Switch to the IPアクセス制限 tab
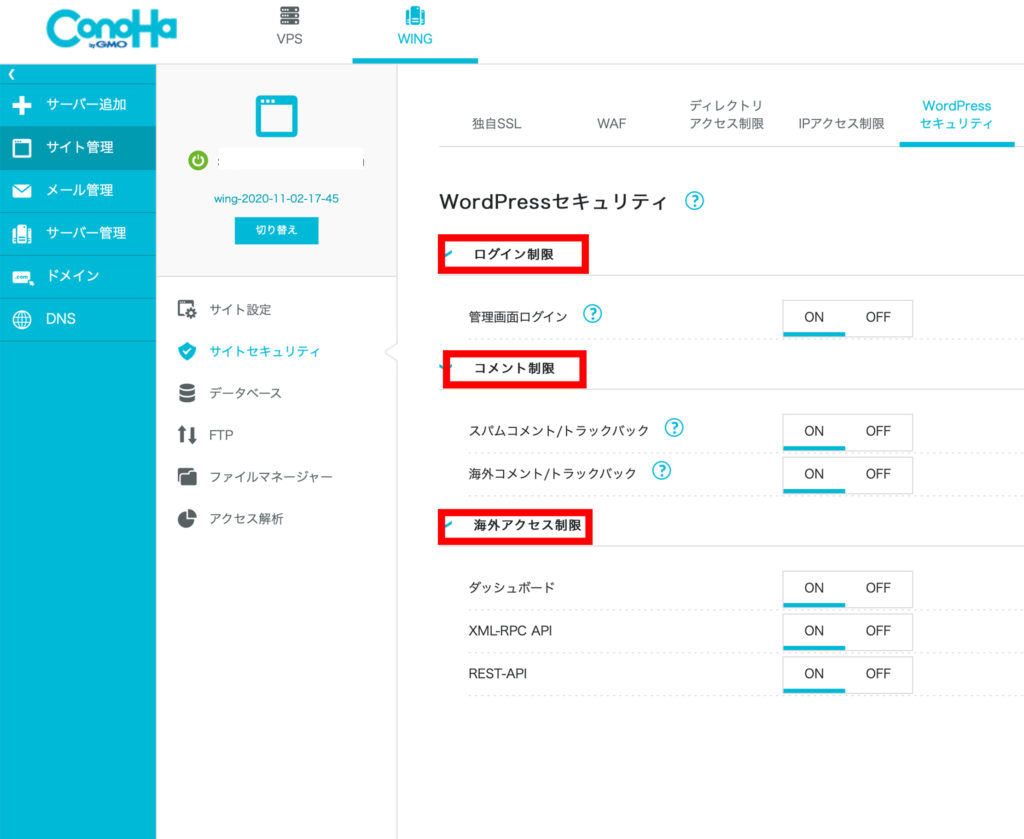The width and height of the screenshot is (1024, 839). point(841,123)
